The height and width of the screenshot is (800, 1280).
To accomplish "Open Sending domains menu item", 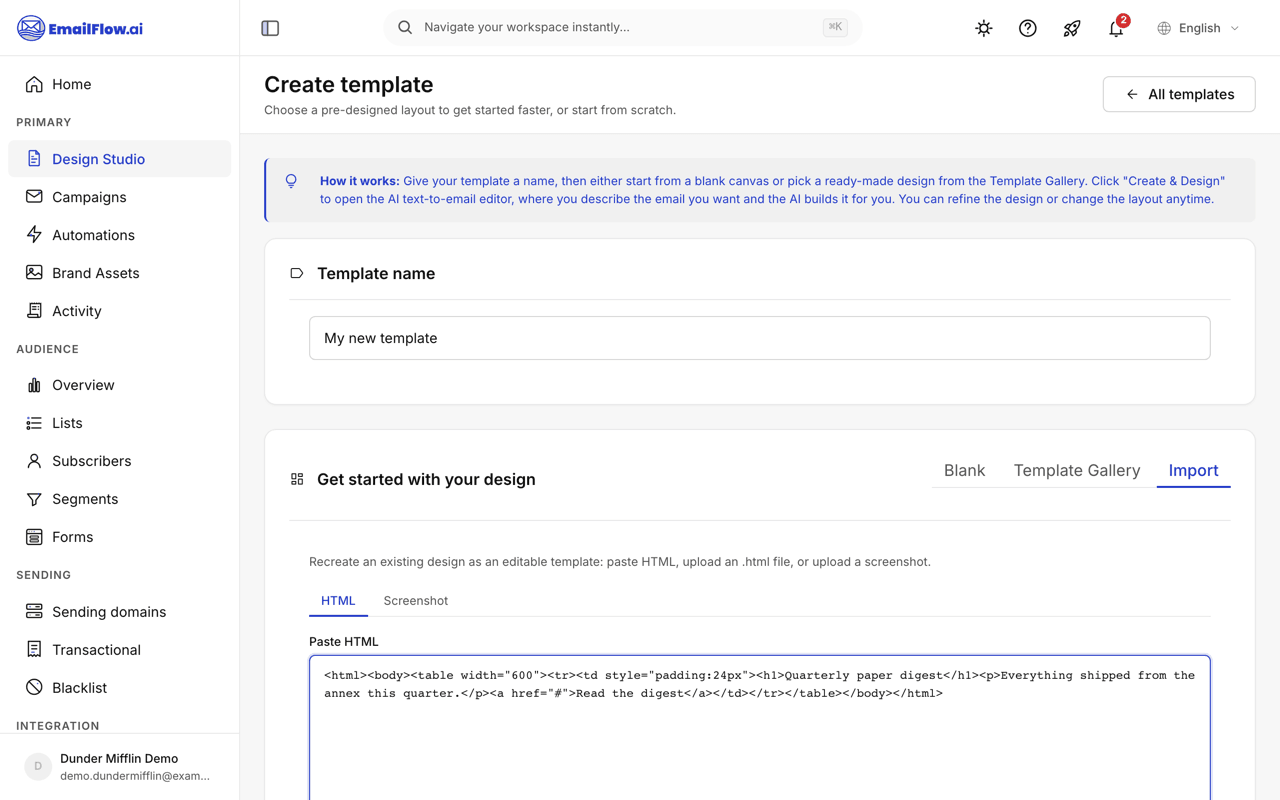I will [119, 612].
